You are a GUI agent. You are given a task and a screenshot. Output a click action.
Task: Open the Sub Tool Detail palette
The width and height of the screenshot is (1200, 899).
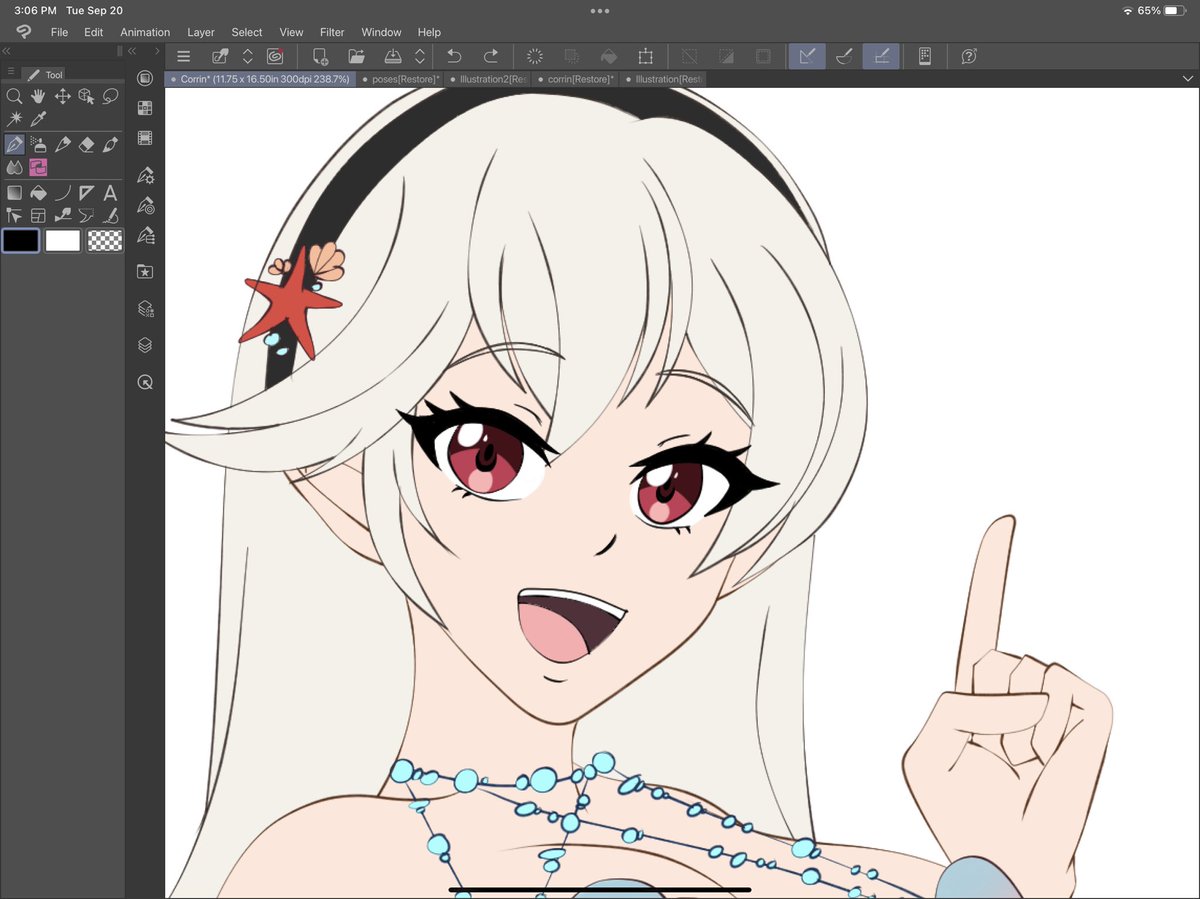pyautogui.click(x=145, y=236)
